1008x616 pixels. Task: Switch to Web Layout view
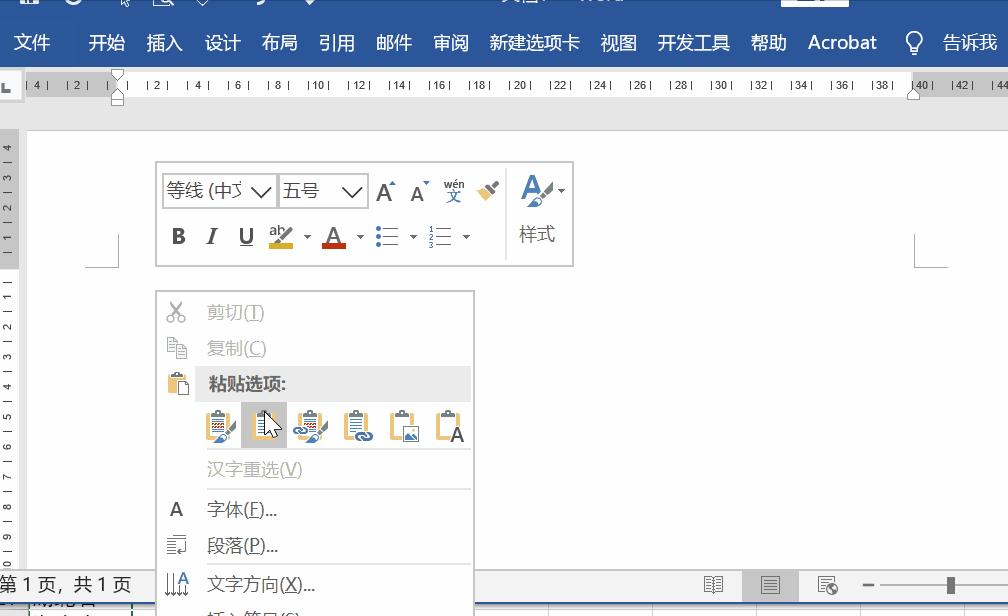coord(826,584)
